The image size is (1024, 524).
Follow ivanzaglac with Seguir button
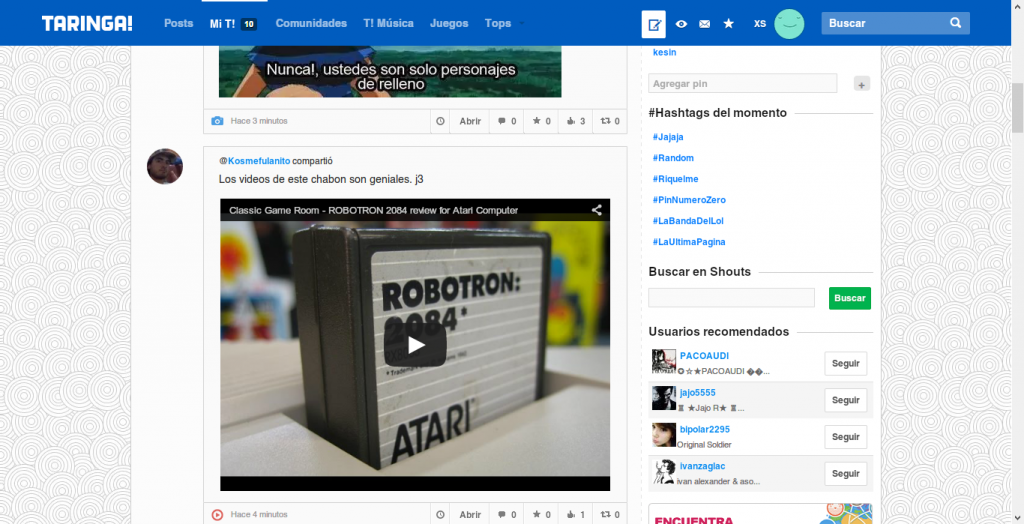tap(846, 474)
